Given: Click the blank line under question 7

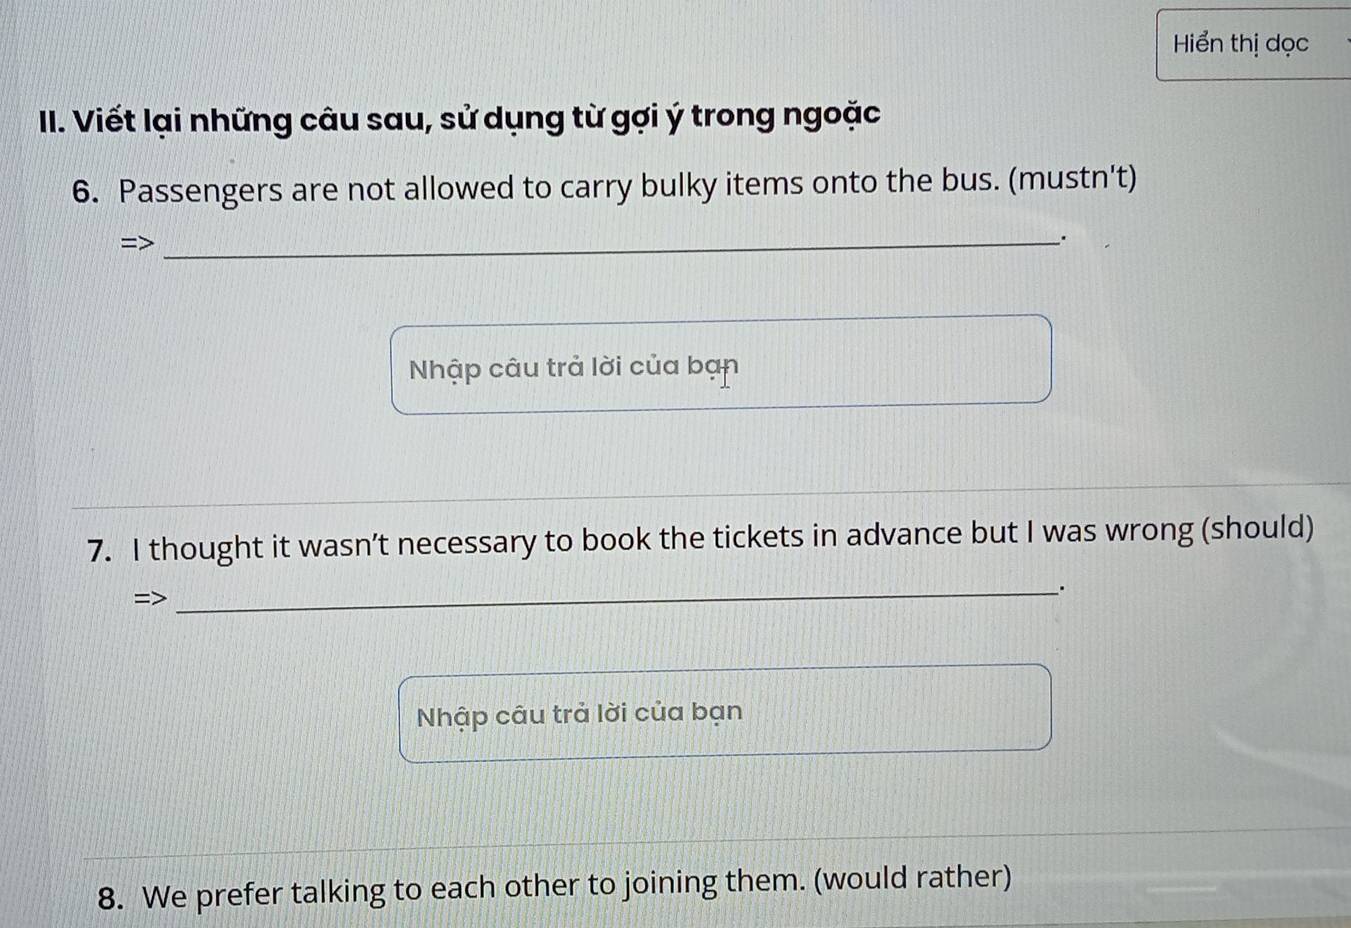Looking at the screenshot, I should click(616, 598).
